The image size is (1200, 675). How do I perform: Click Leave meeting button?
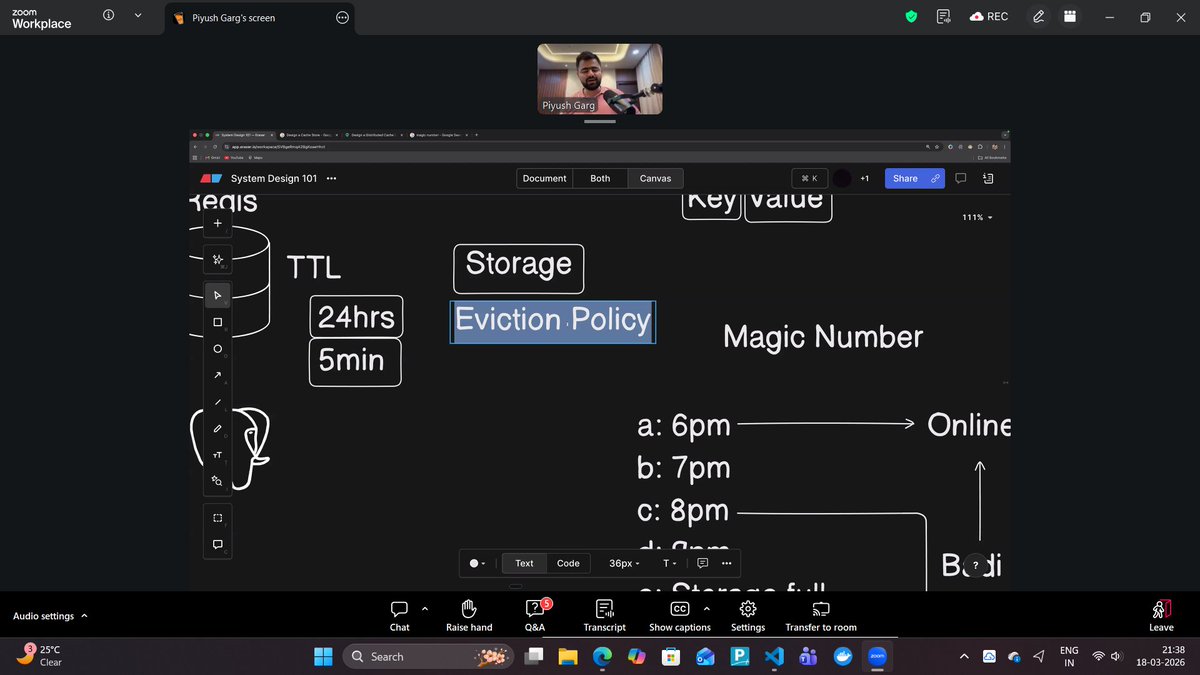(x=1161, y=615)
